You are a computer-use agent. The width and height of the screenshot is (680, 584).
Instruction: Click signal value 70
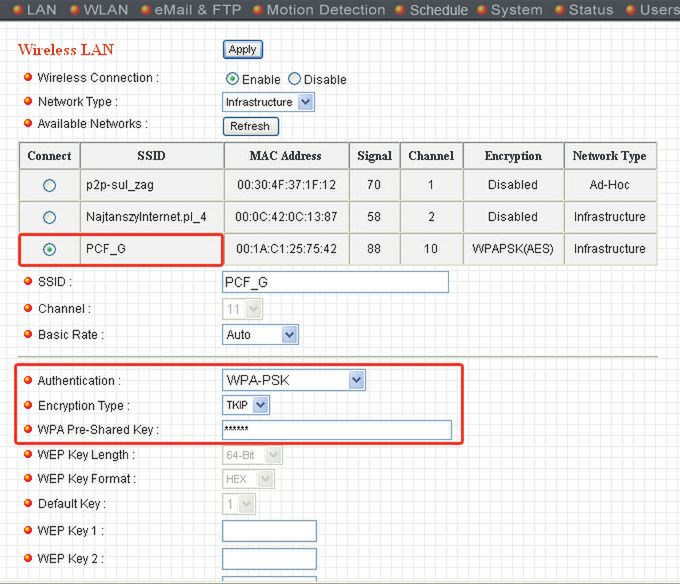(374, 185)
